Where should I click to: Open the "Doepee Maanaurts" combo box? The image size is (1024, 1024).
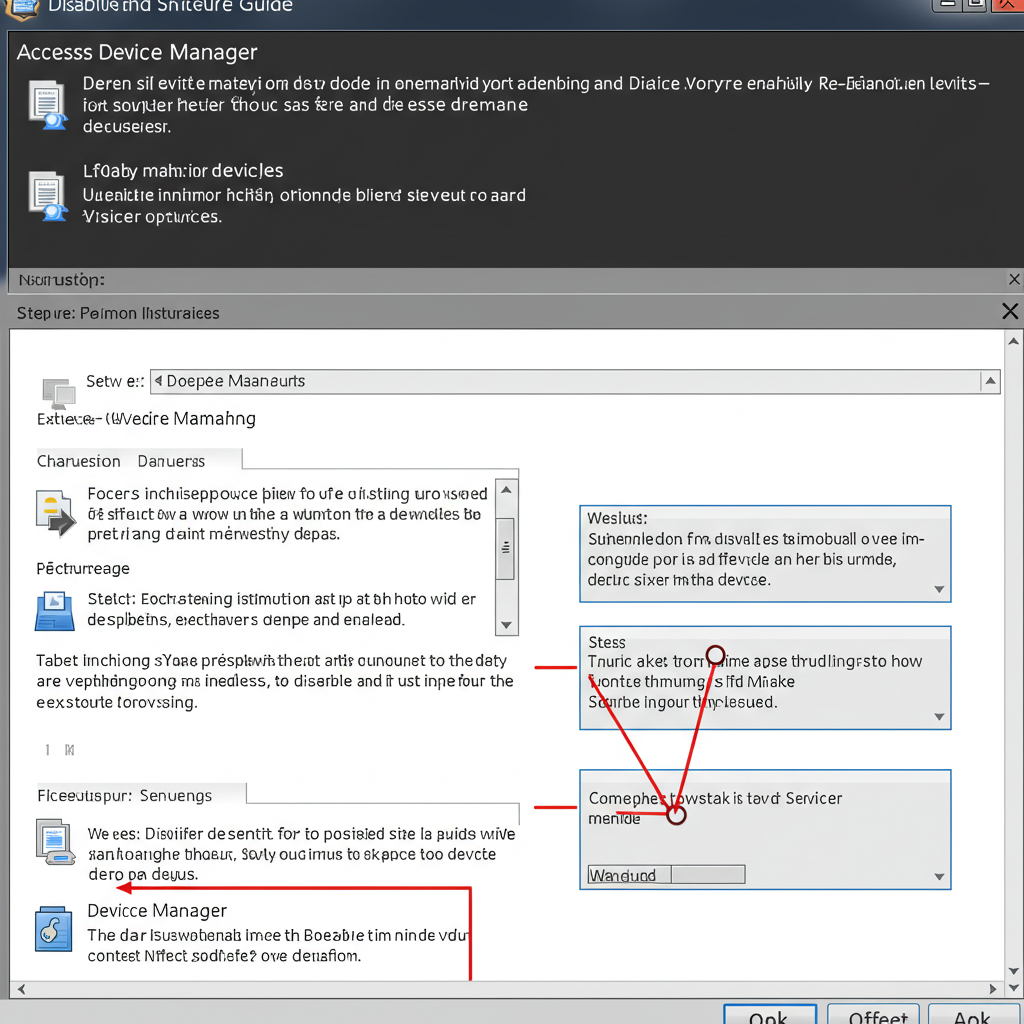click(575, 381)
